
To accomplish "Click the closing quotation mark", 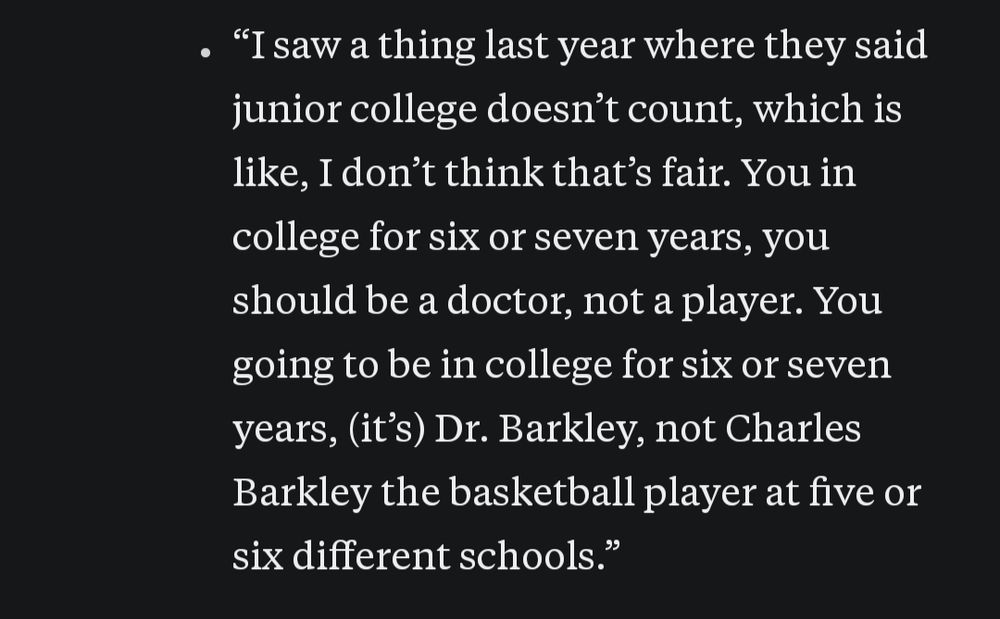I will click(x=612, y=546).
